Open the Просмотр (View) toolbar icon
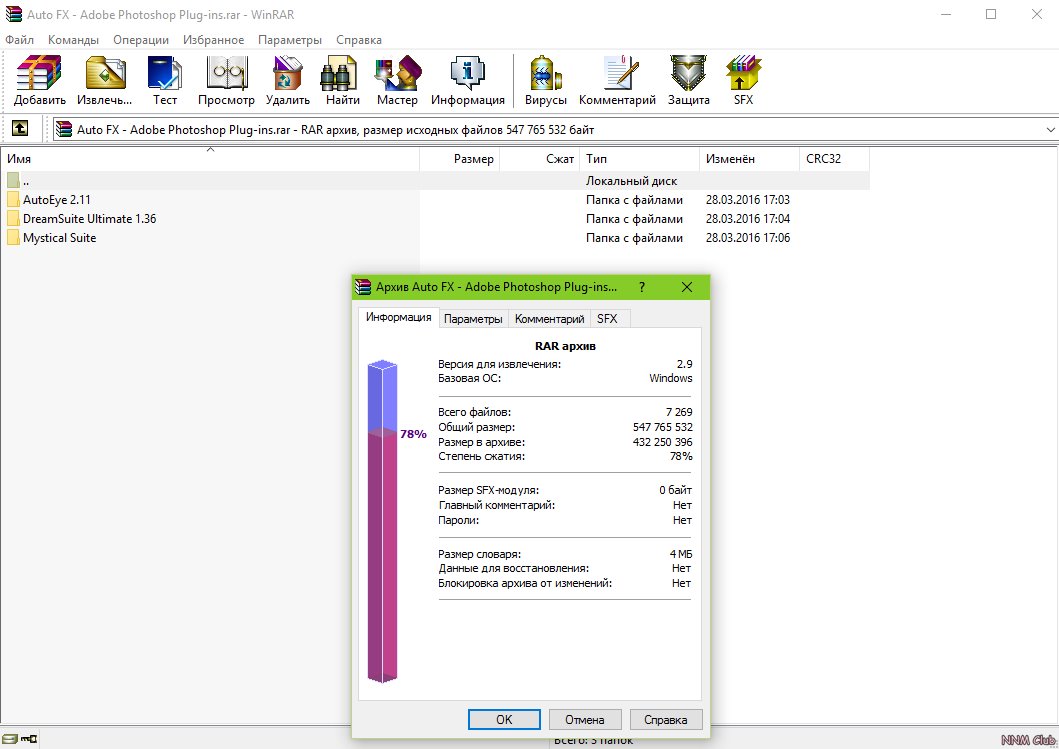Screen dimensions: 1059x749 click(226, 76)
